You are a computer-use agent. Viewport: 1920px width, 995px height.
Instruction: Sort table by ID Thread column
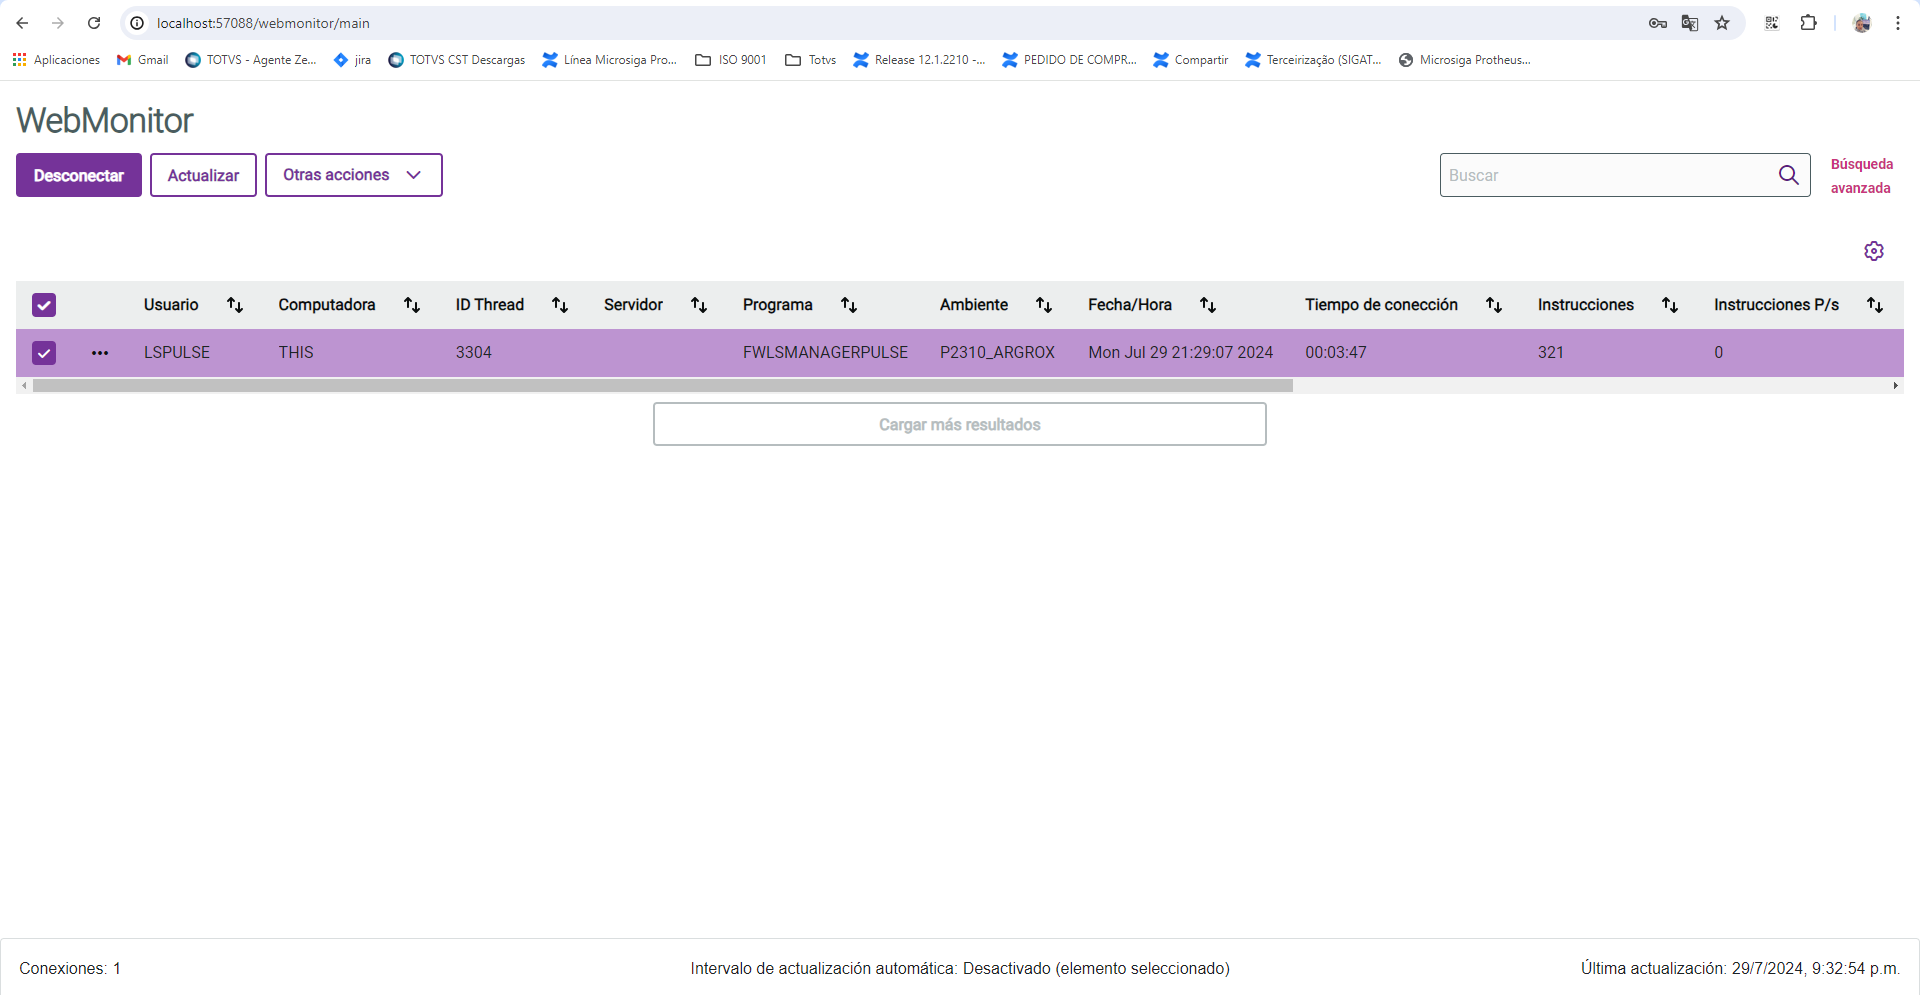(560, 305)
